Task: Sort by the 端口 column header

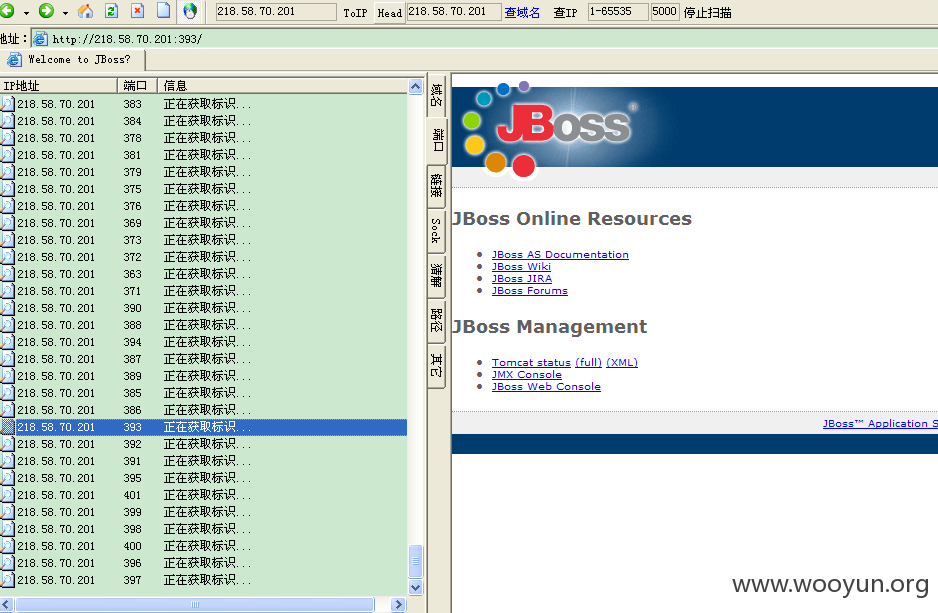Action: tap(137, 86)
